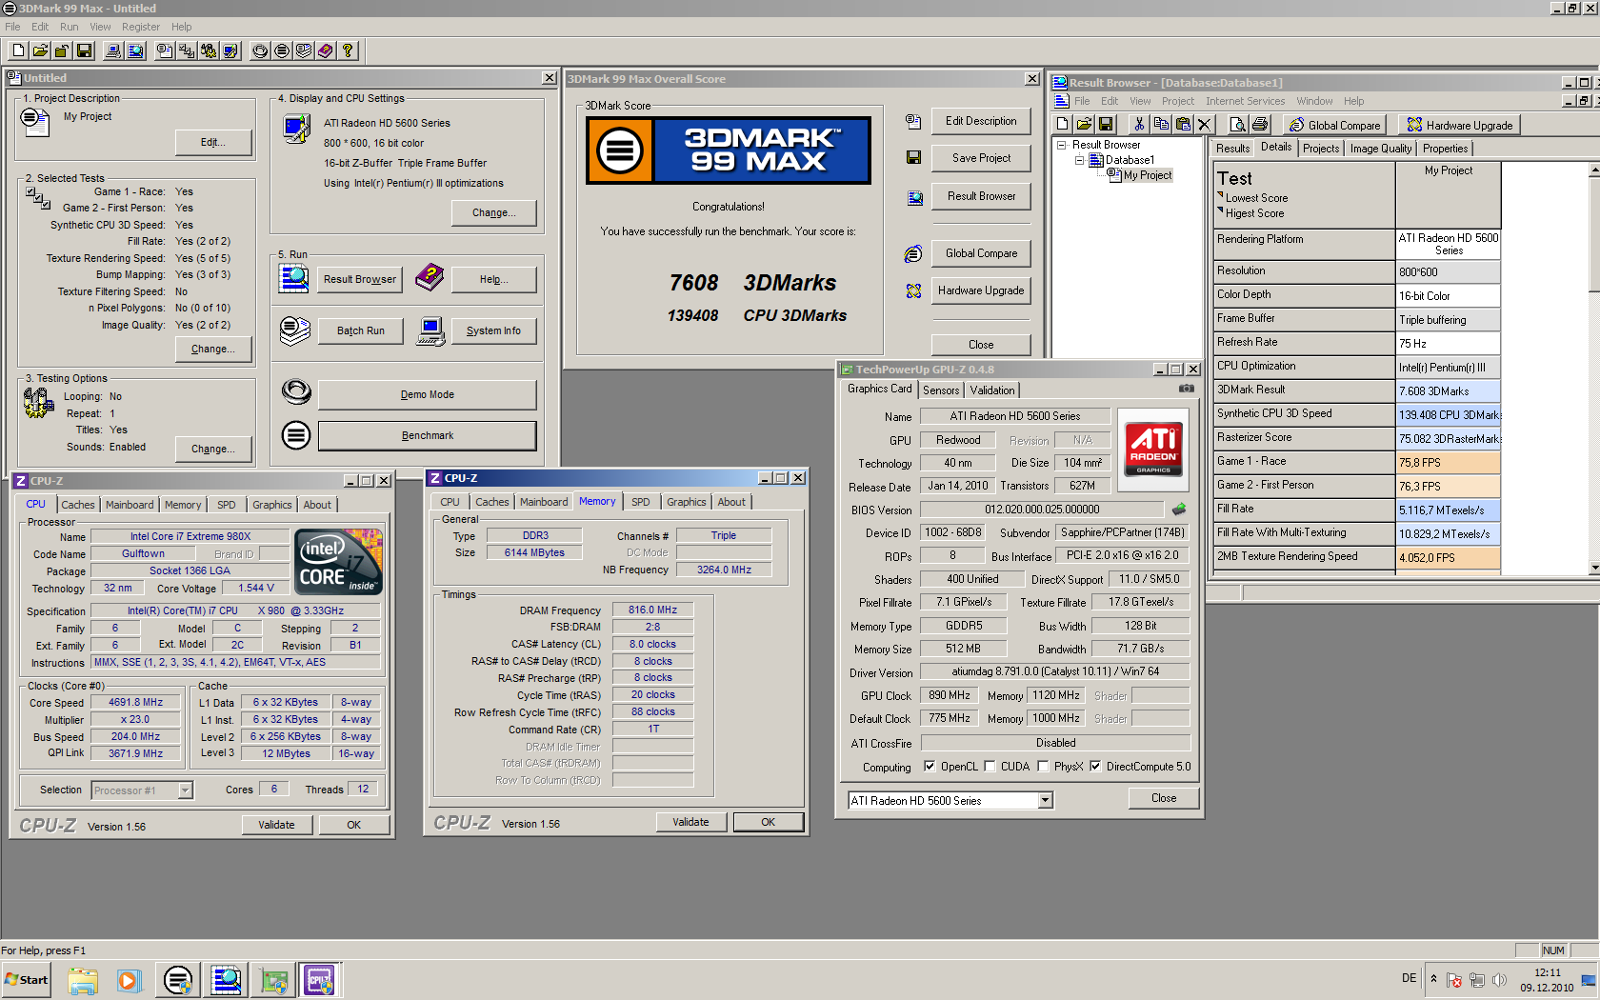Click the Edit Description button
Image resolution: width=1600 pixels, height=1000 pixels.
pos(981,121)
